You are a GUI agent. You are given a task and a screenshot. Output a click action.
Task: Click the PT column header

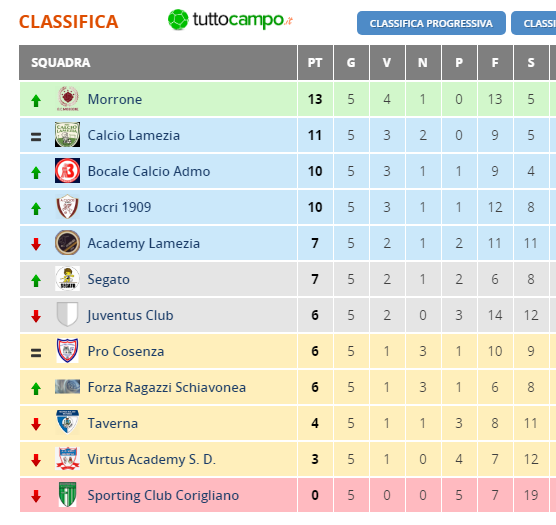(315, 62)
